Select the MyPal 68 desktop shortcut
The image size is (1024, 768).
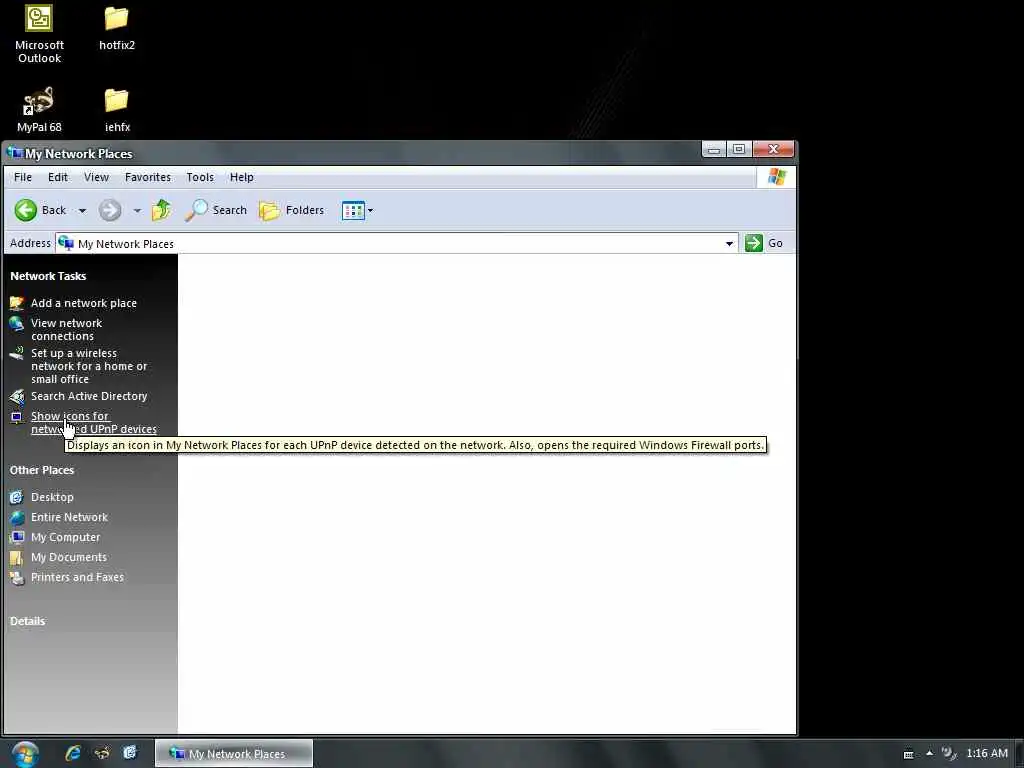[x=39, y=110]
